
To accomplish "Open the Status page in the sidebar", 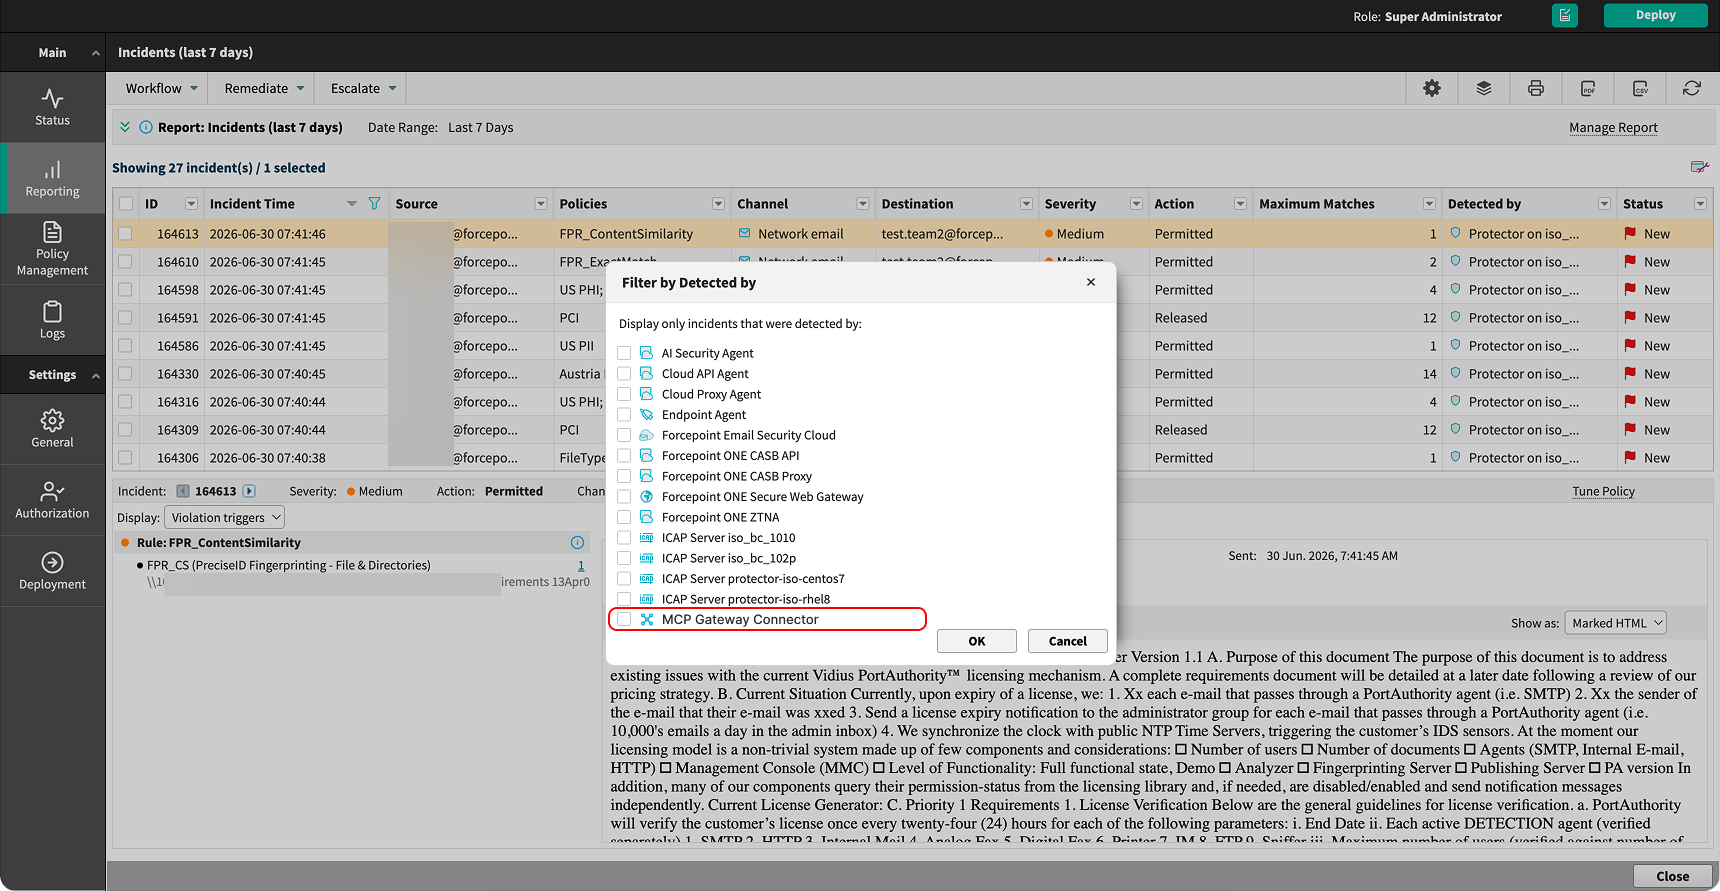I will pos(52,107).
